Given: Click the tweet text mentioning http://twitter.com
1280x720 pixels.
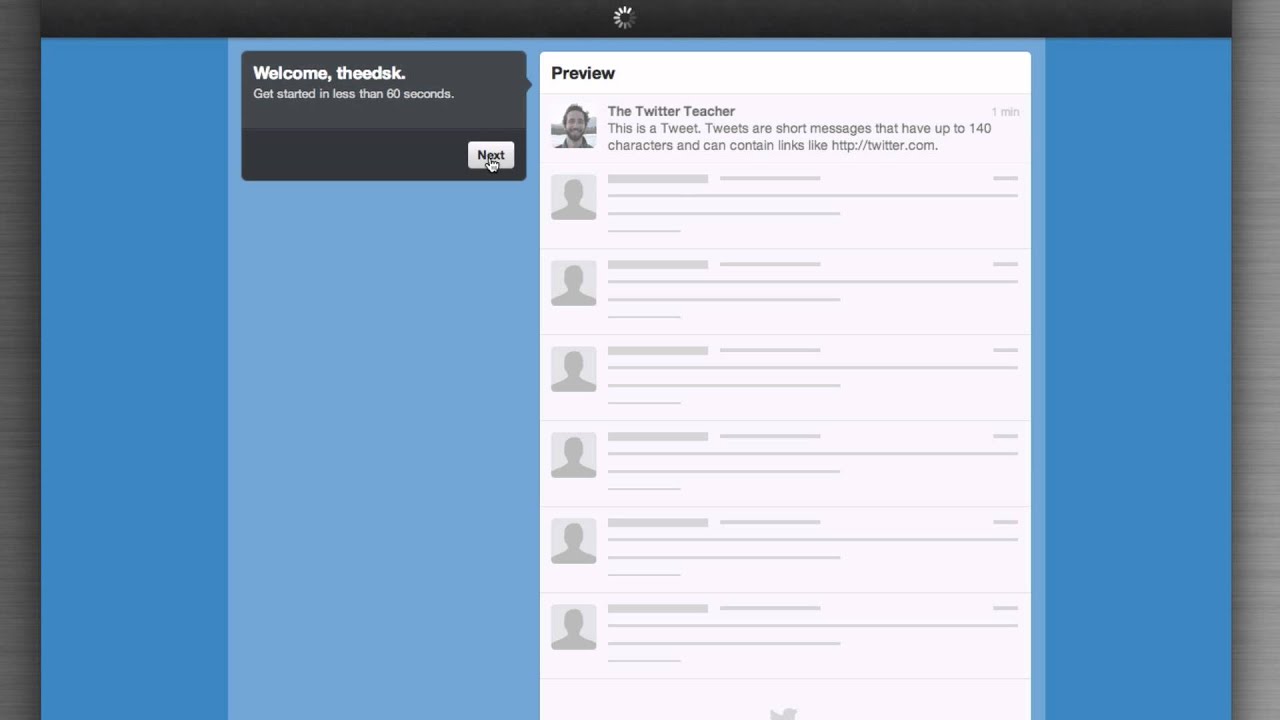Looking at the screenshot, I should [x=799, y=137].
